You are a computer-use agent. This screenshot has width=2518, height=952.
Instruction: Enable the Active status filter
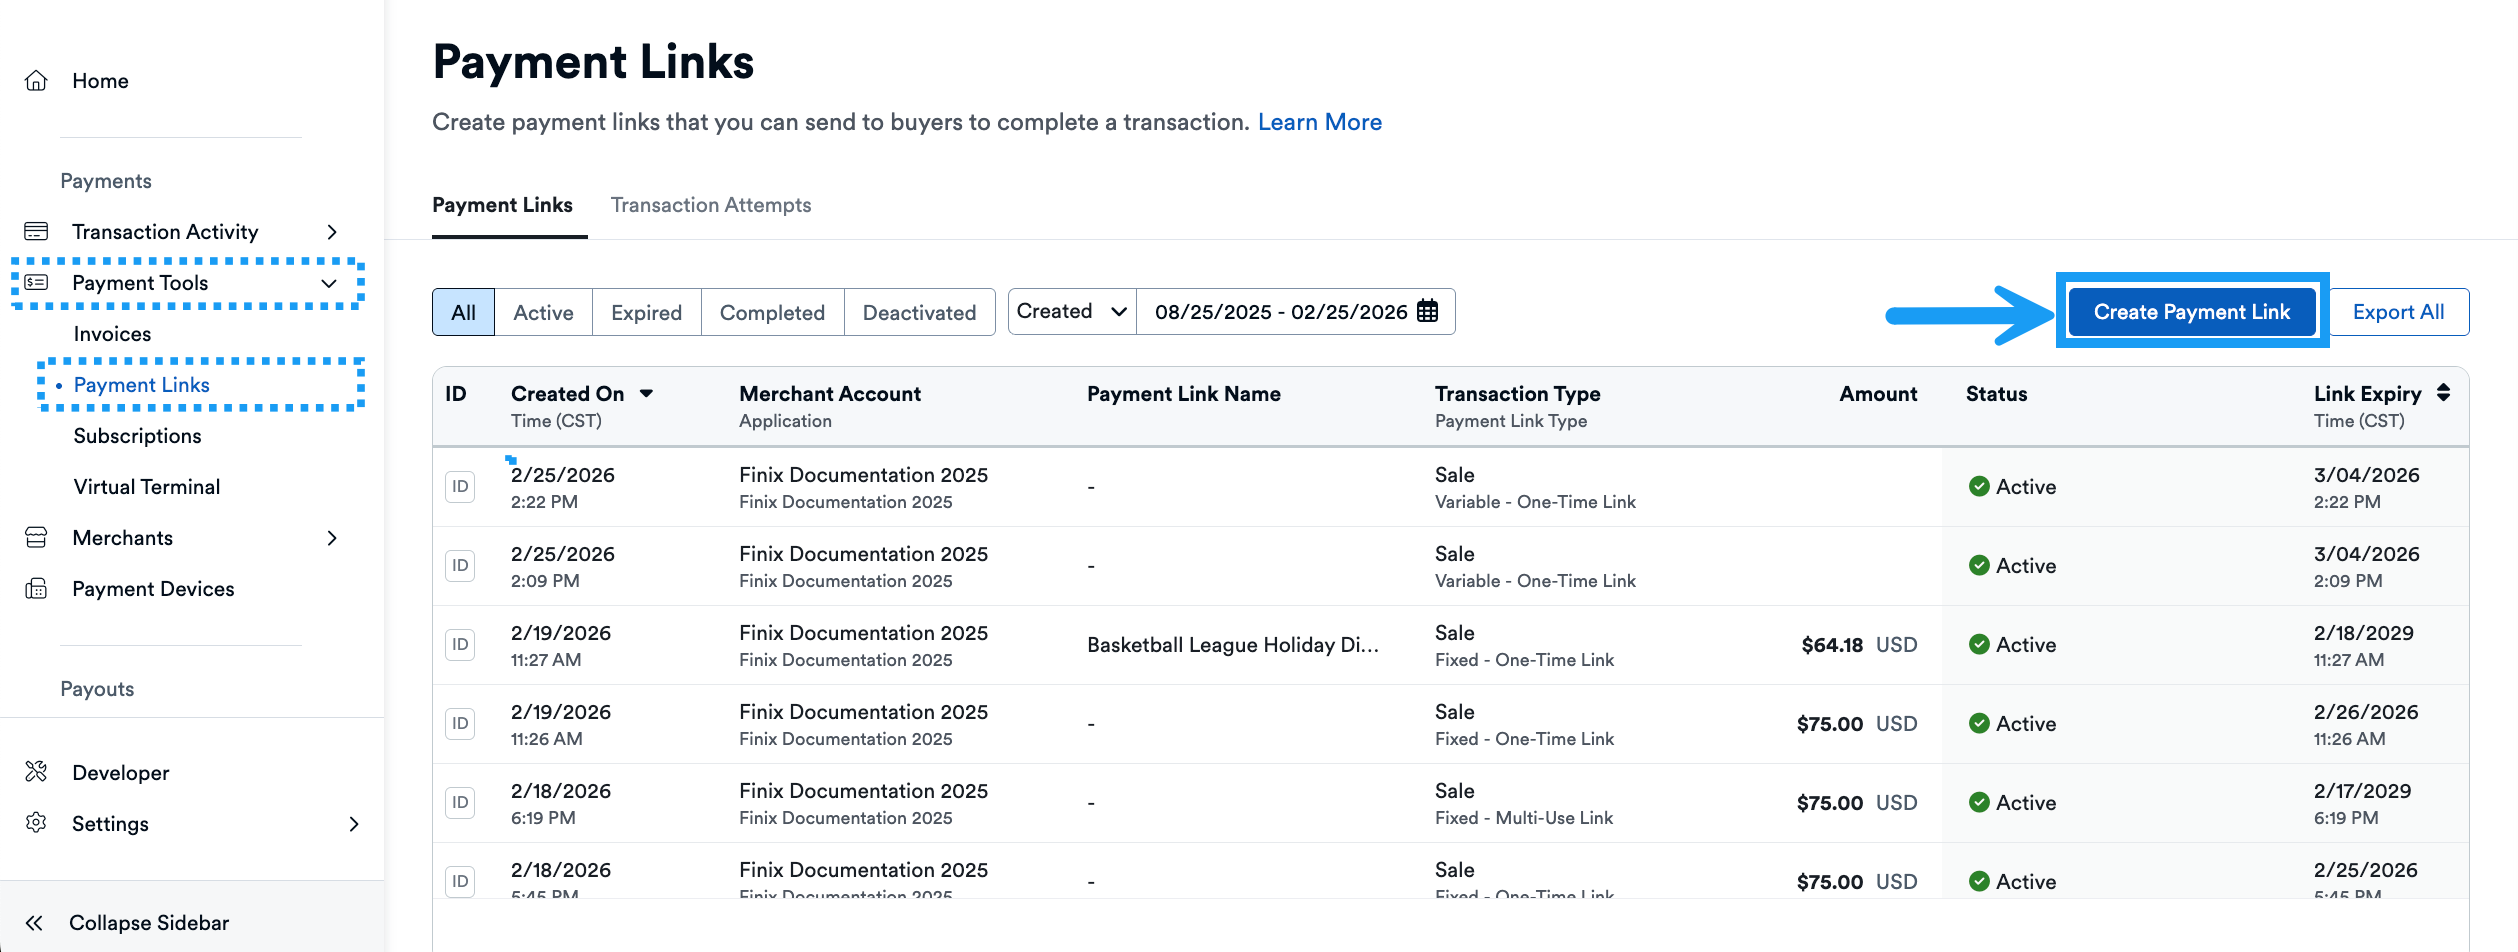tap(543, 311)
